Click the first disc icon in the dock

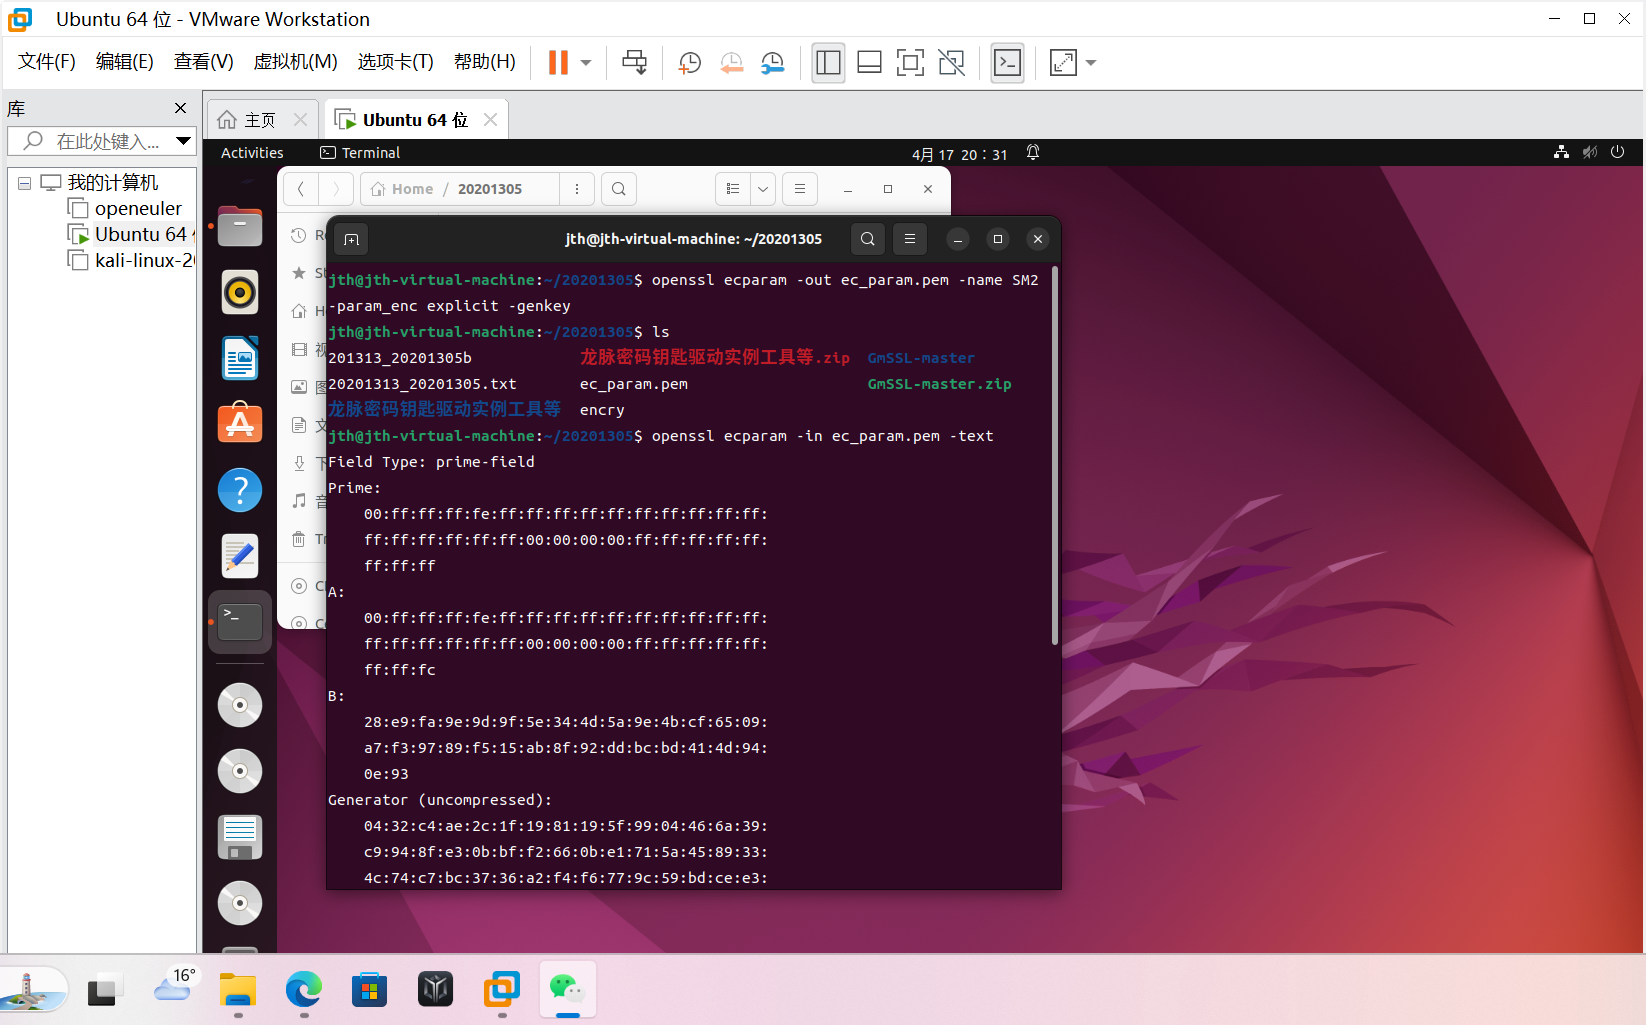(x=240, y=705)
